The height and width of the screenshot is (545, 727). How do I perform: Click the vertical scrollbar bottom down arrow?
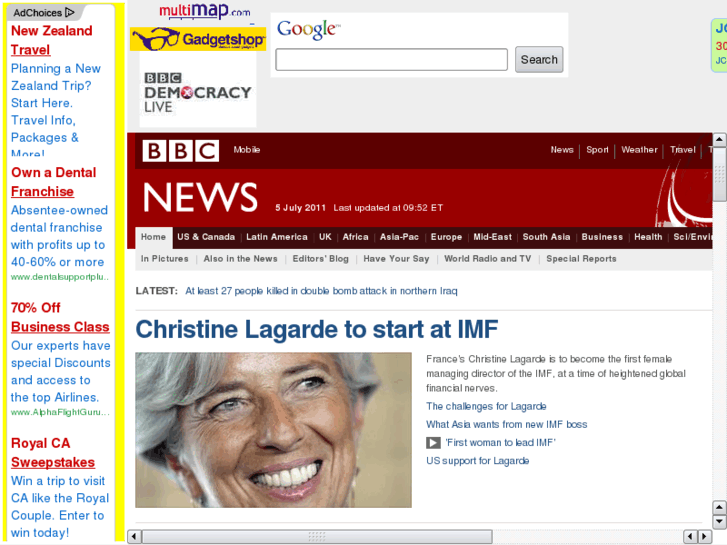[x=719, y=521]
